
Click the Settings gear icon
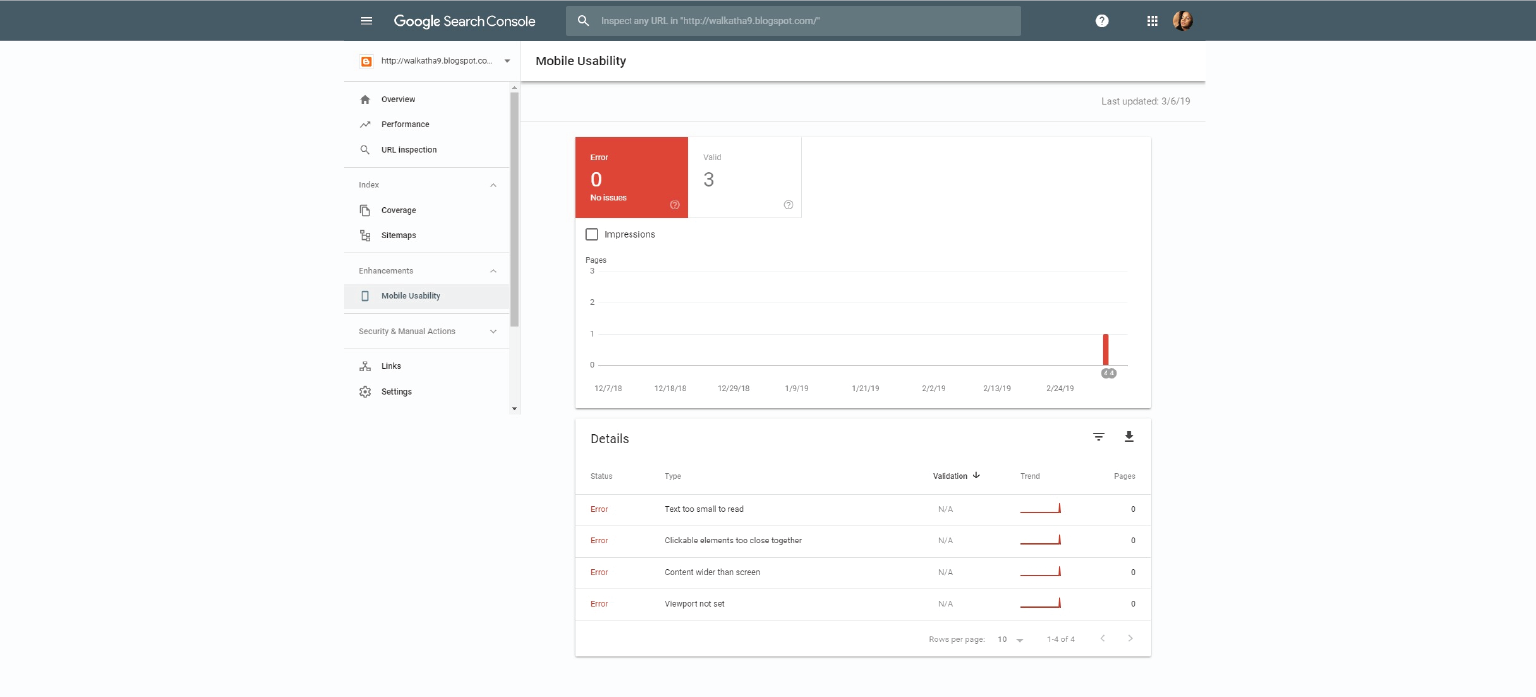[x=365, y=392]
